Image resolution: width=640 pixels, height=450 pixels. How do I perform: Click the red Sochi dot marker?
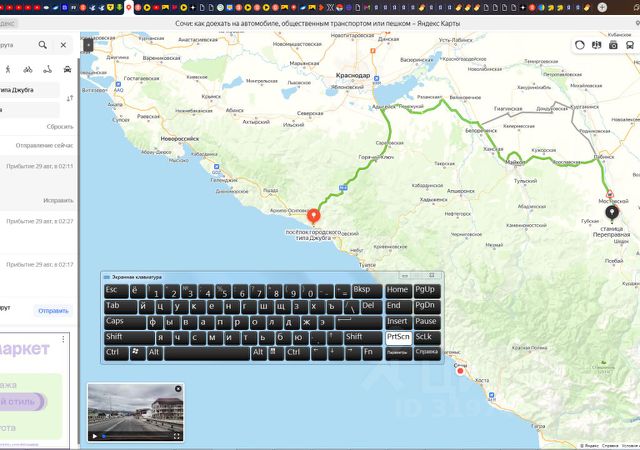460,371
